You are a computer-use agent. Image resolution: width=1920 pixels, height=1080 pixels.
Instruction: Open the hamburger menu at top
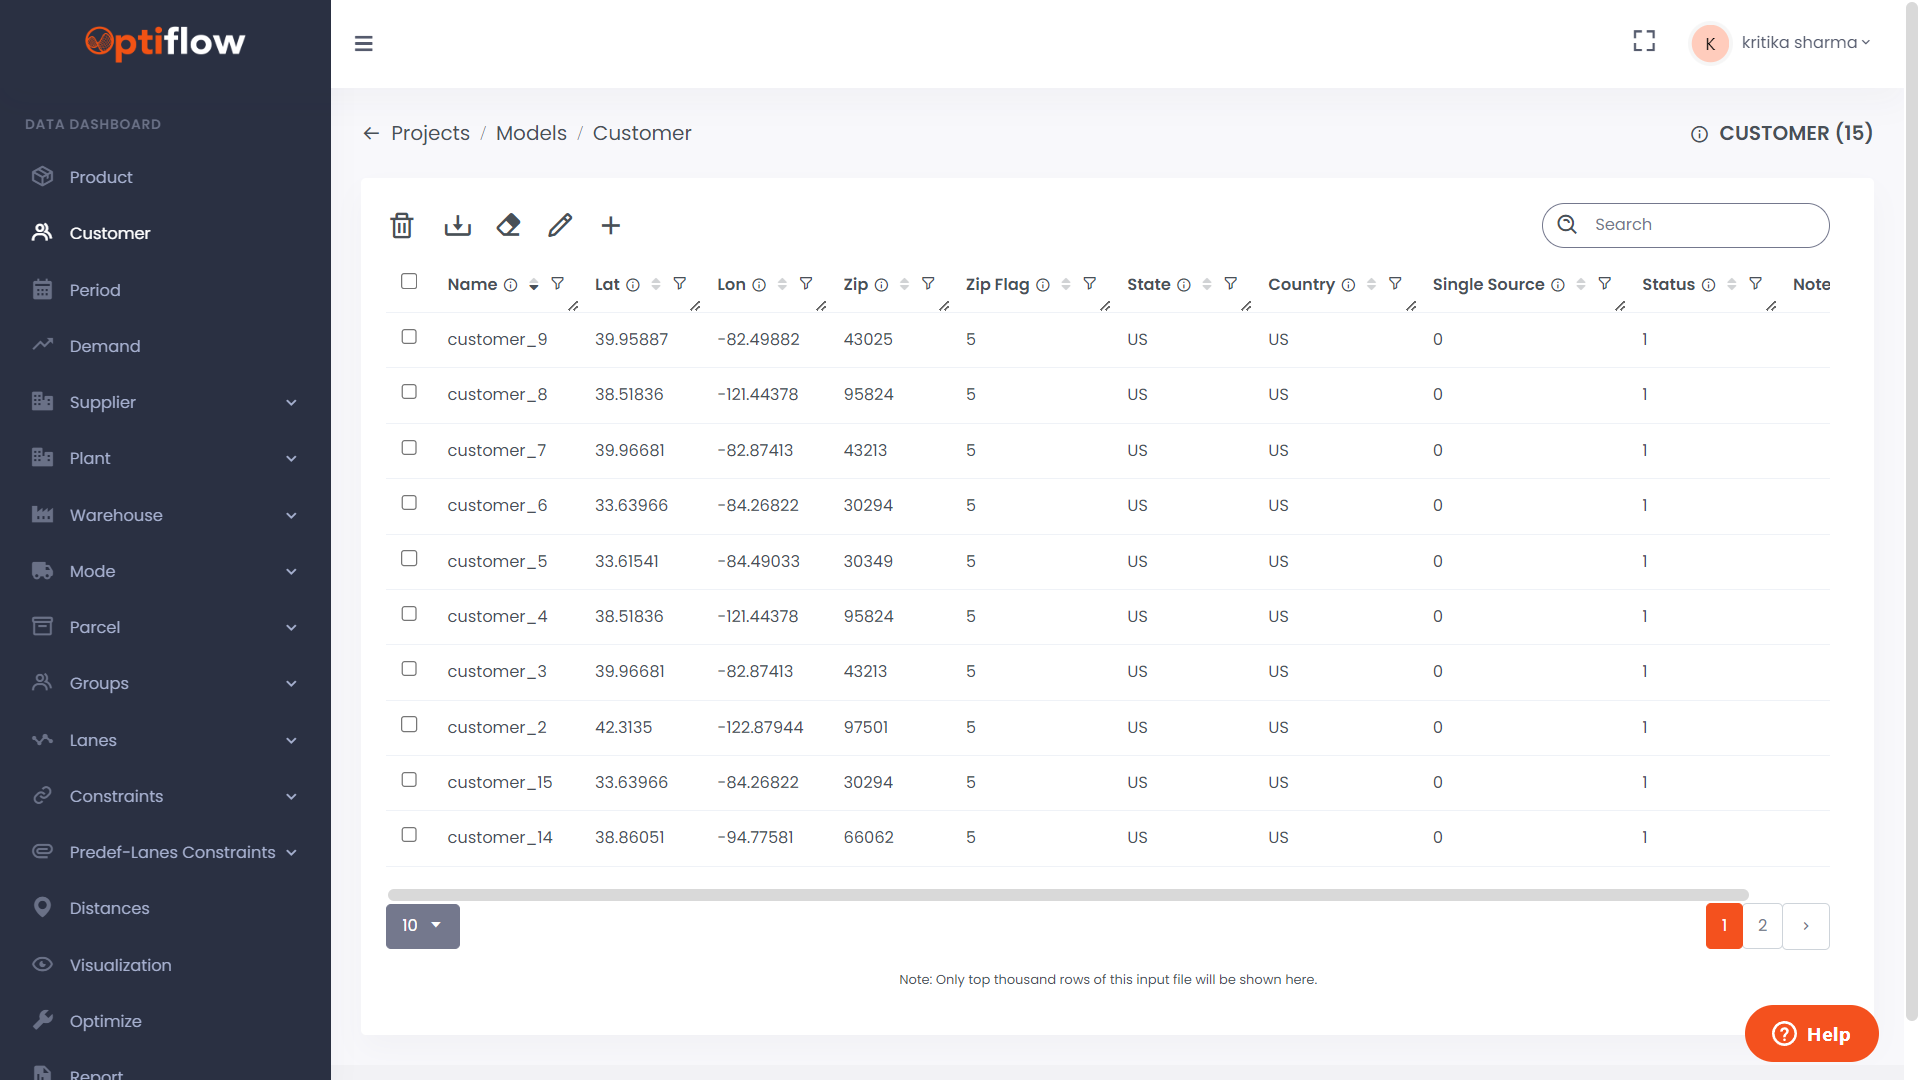[363, 43]
